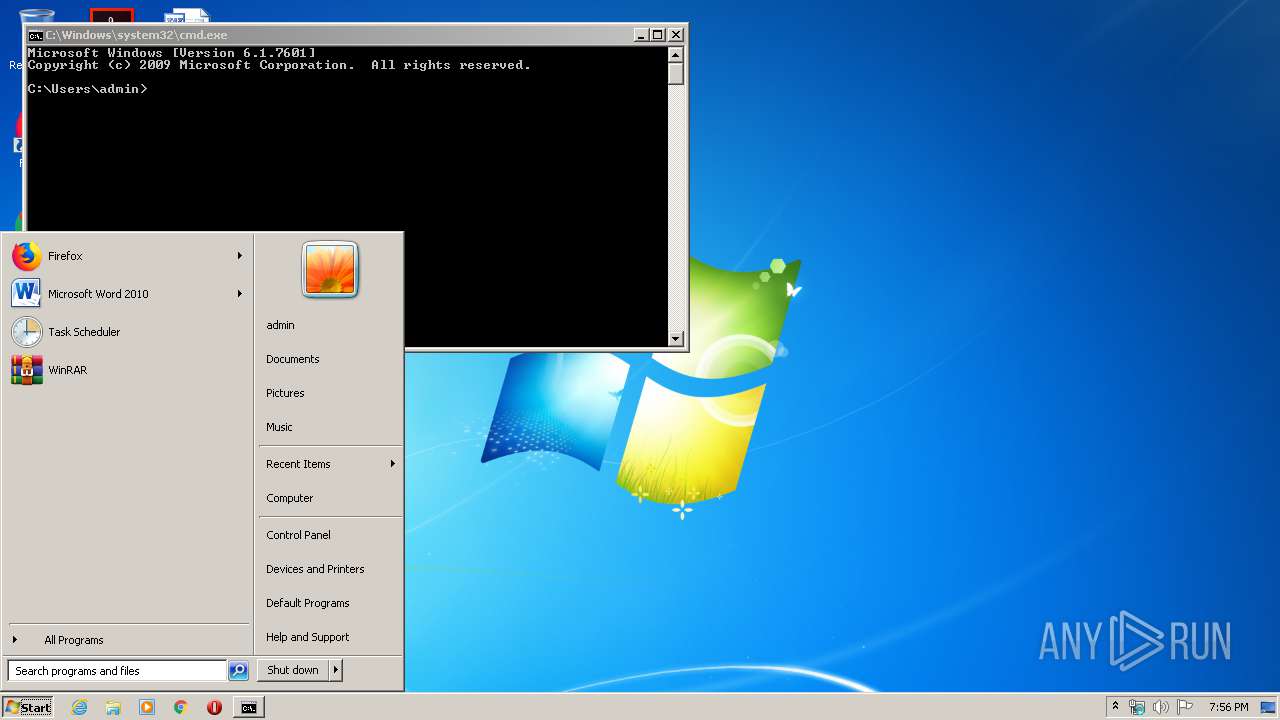The width and height of the screenshot is (1280, 720).
Task: Open Control Panel
Action: 330,535
